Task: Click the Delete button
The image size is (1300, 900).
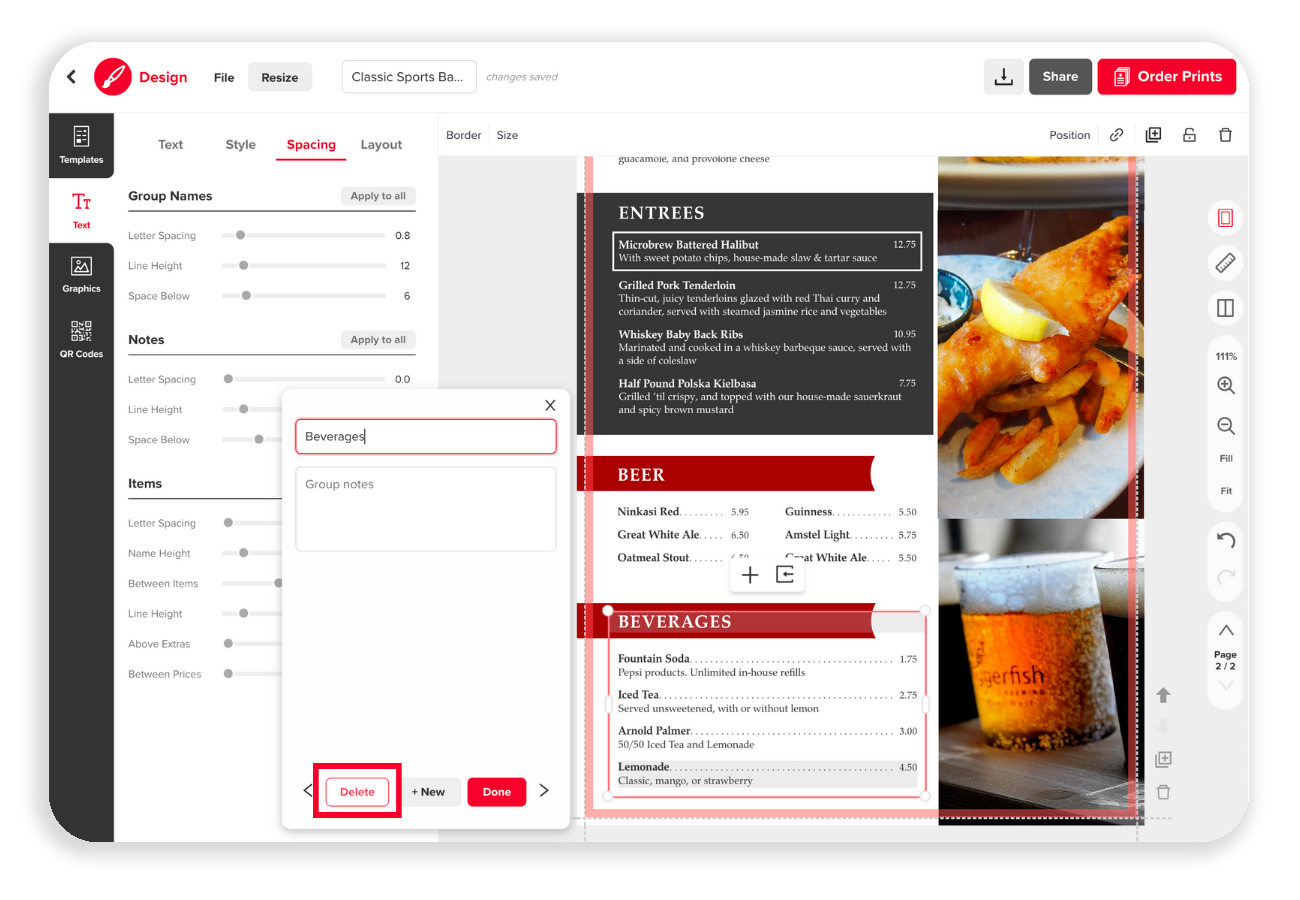Action: click(357, 791)
